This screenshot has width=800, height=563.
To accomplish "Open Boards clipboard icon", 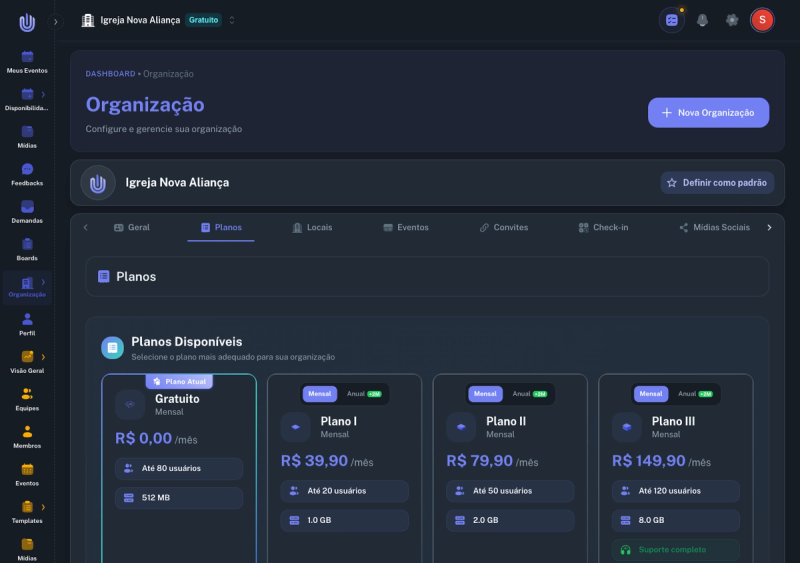I will [27, 244].
